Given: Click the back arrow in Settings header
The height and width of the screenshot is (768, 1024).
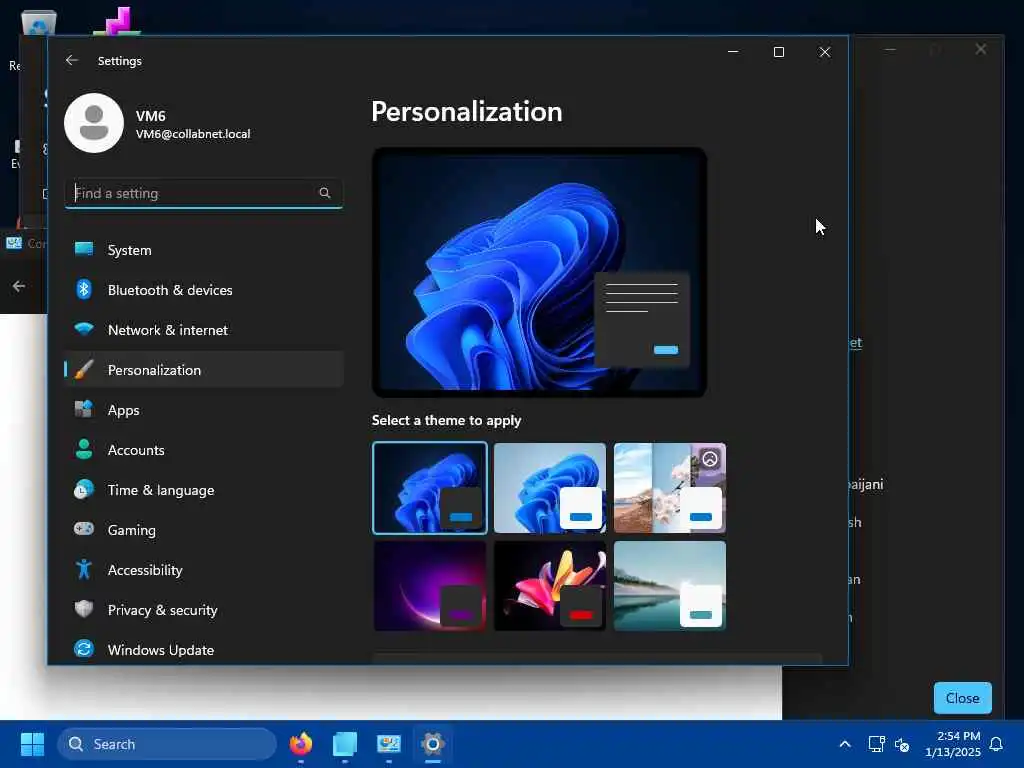Looking at the screenshot, I should pyautogui.click(x=72, y=60).
